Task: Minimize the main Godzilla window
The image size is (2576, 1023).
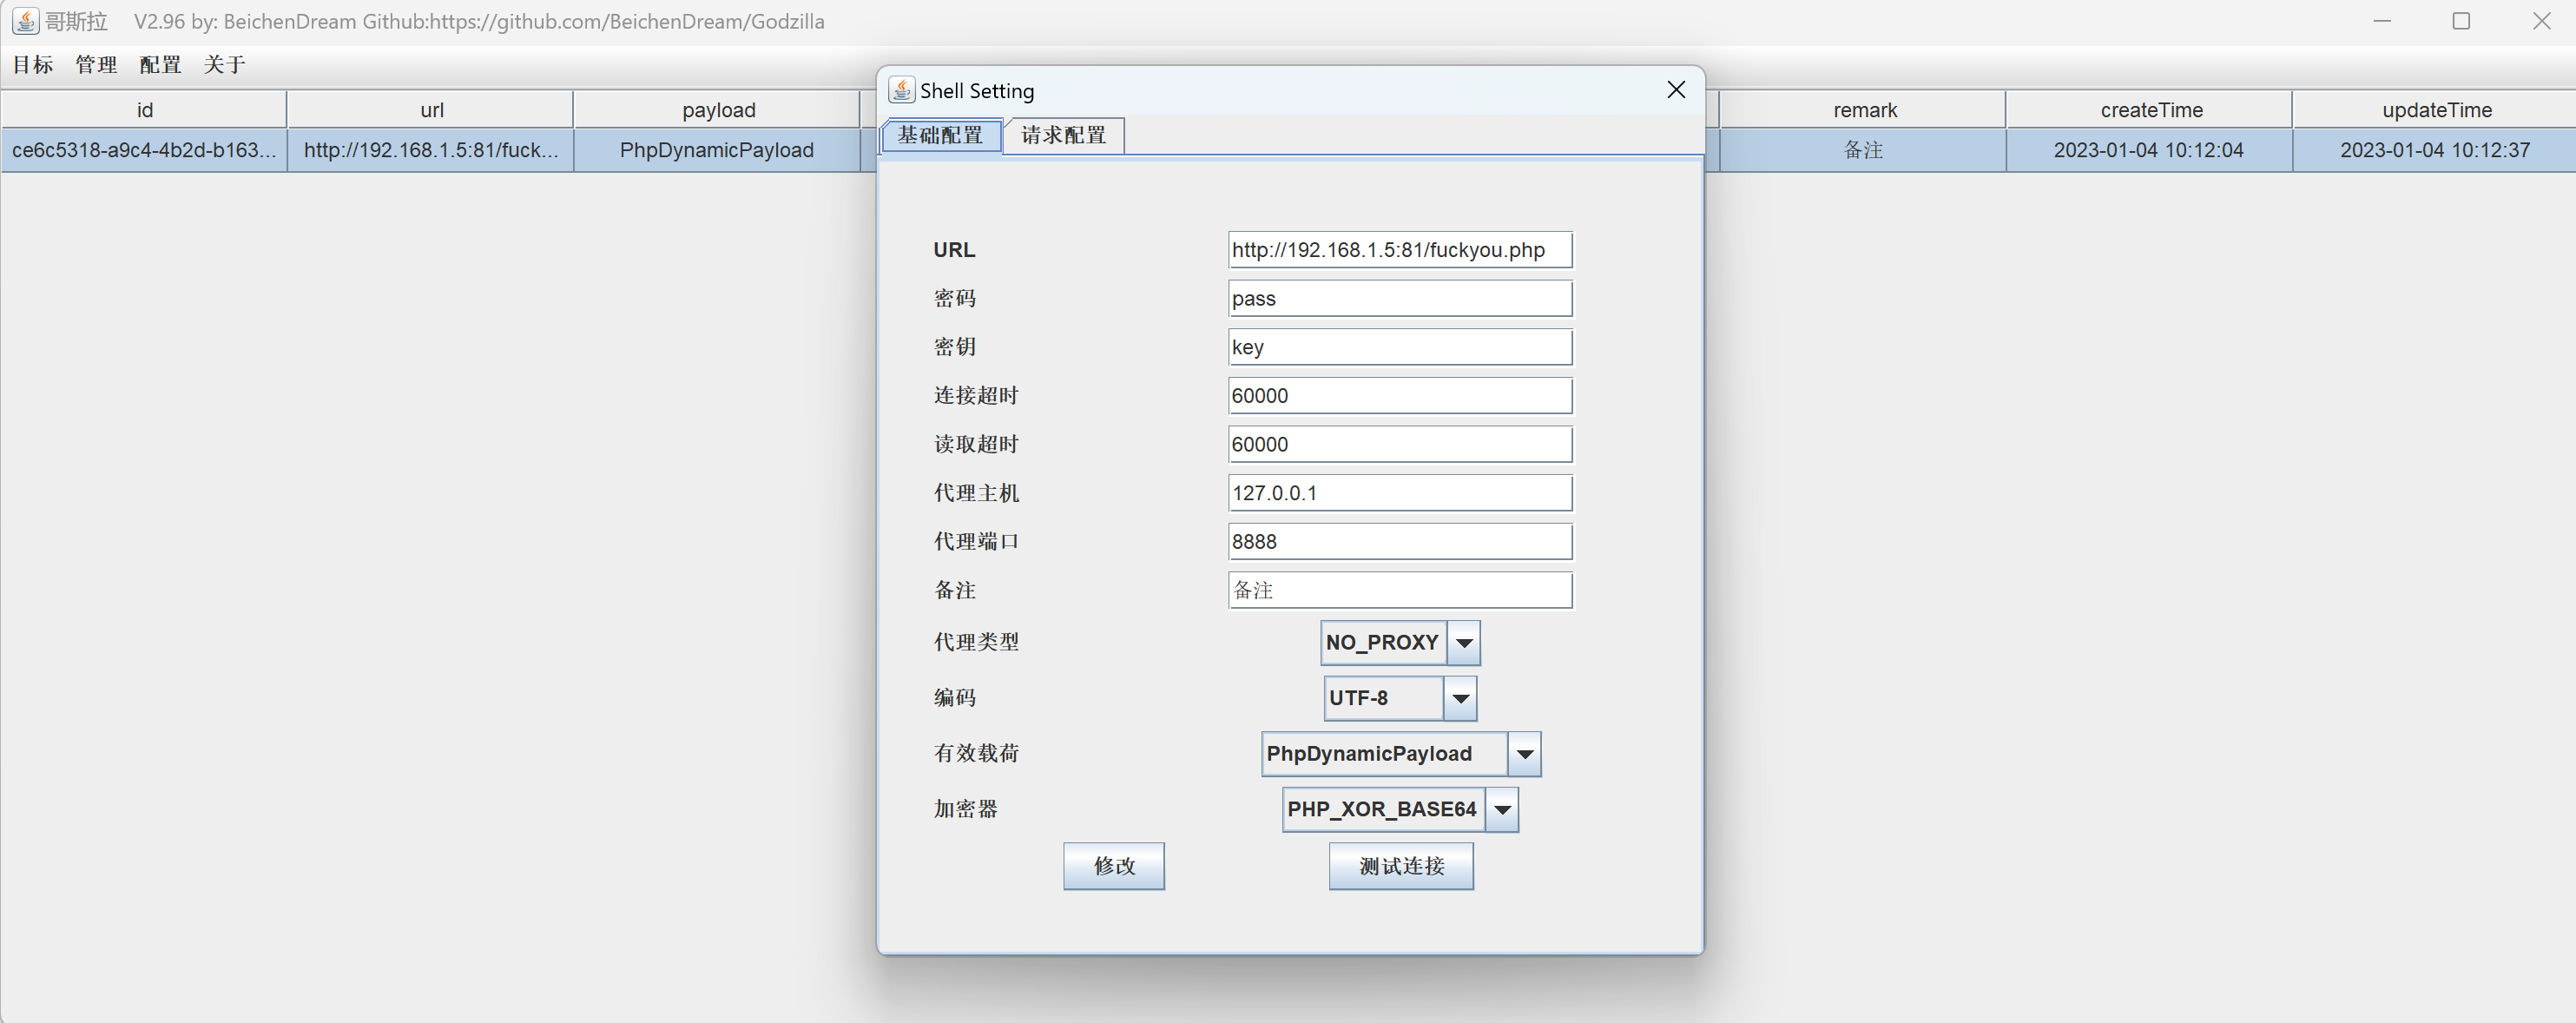Action: (x=2382, y=21)
